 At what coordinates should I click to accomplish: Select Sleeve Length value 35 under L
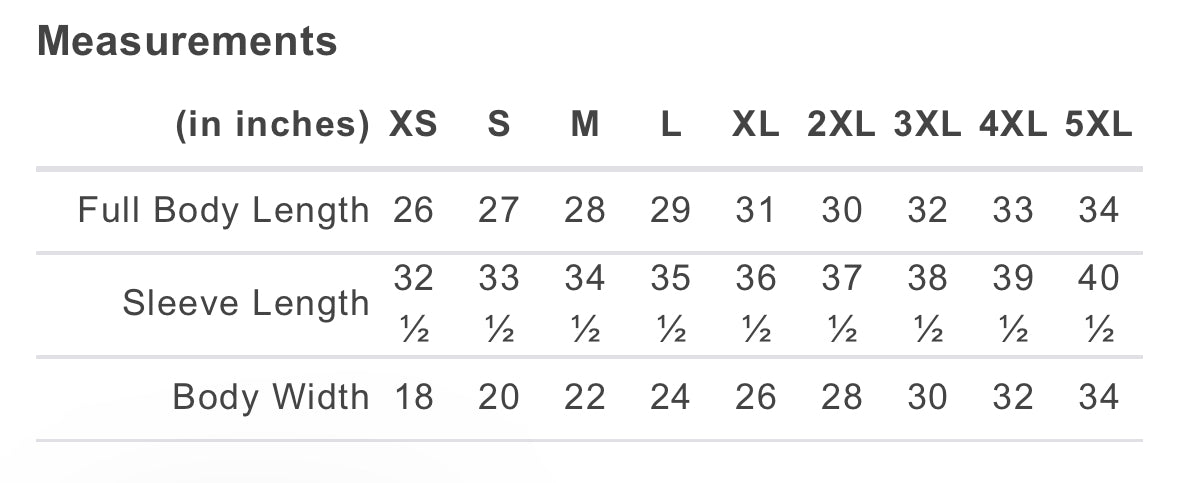[670, 278]
